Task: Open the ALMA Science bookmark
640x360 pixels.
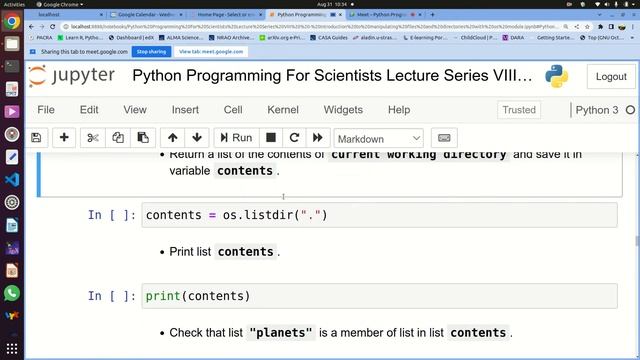Action: pos(180,38)
